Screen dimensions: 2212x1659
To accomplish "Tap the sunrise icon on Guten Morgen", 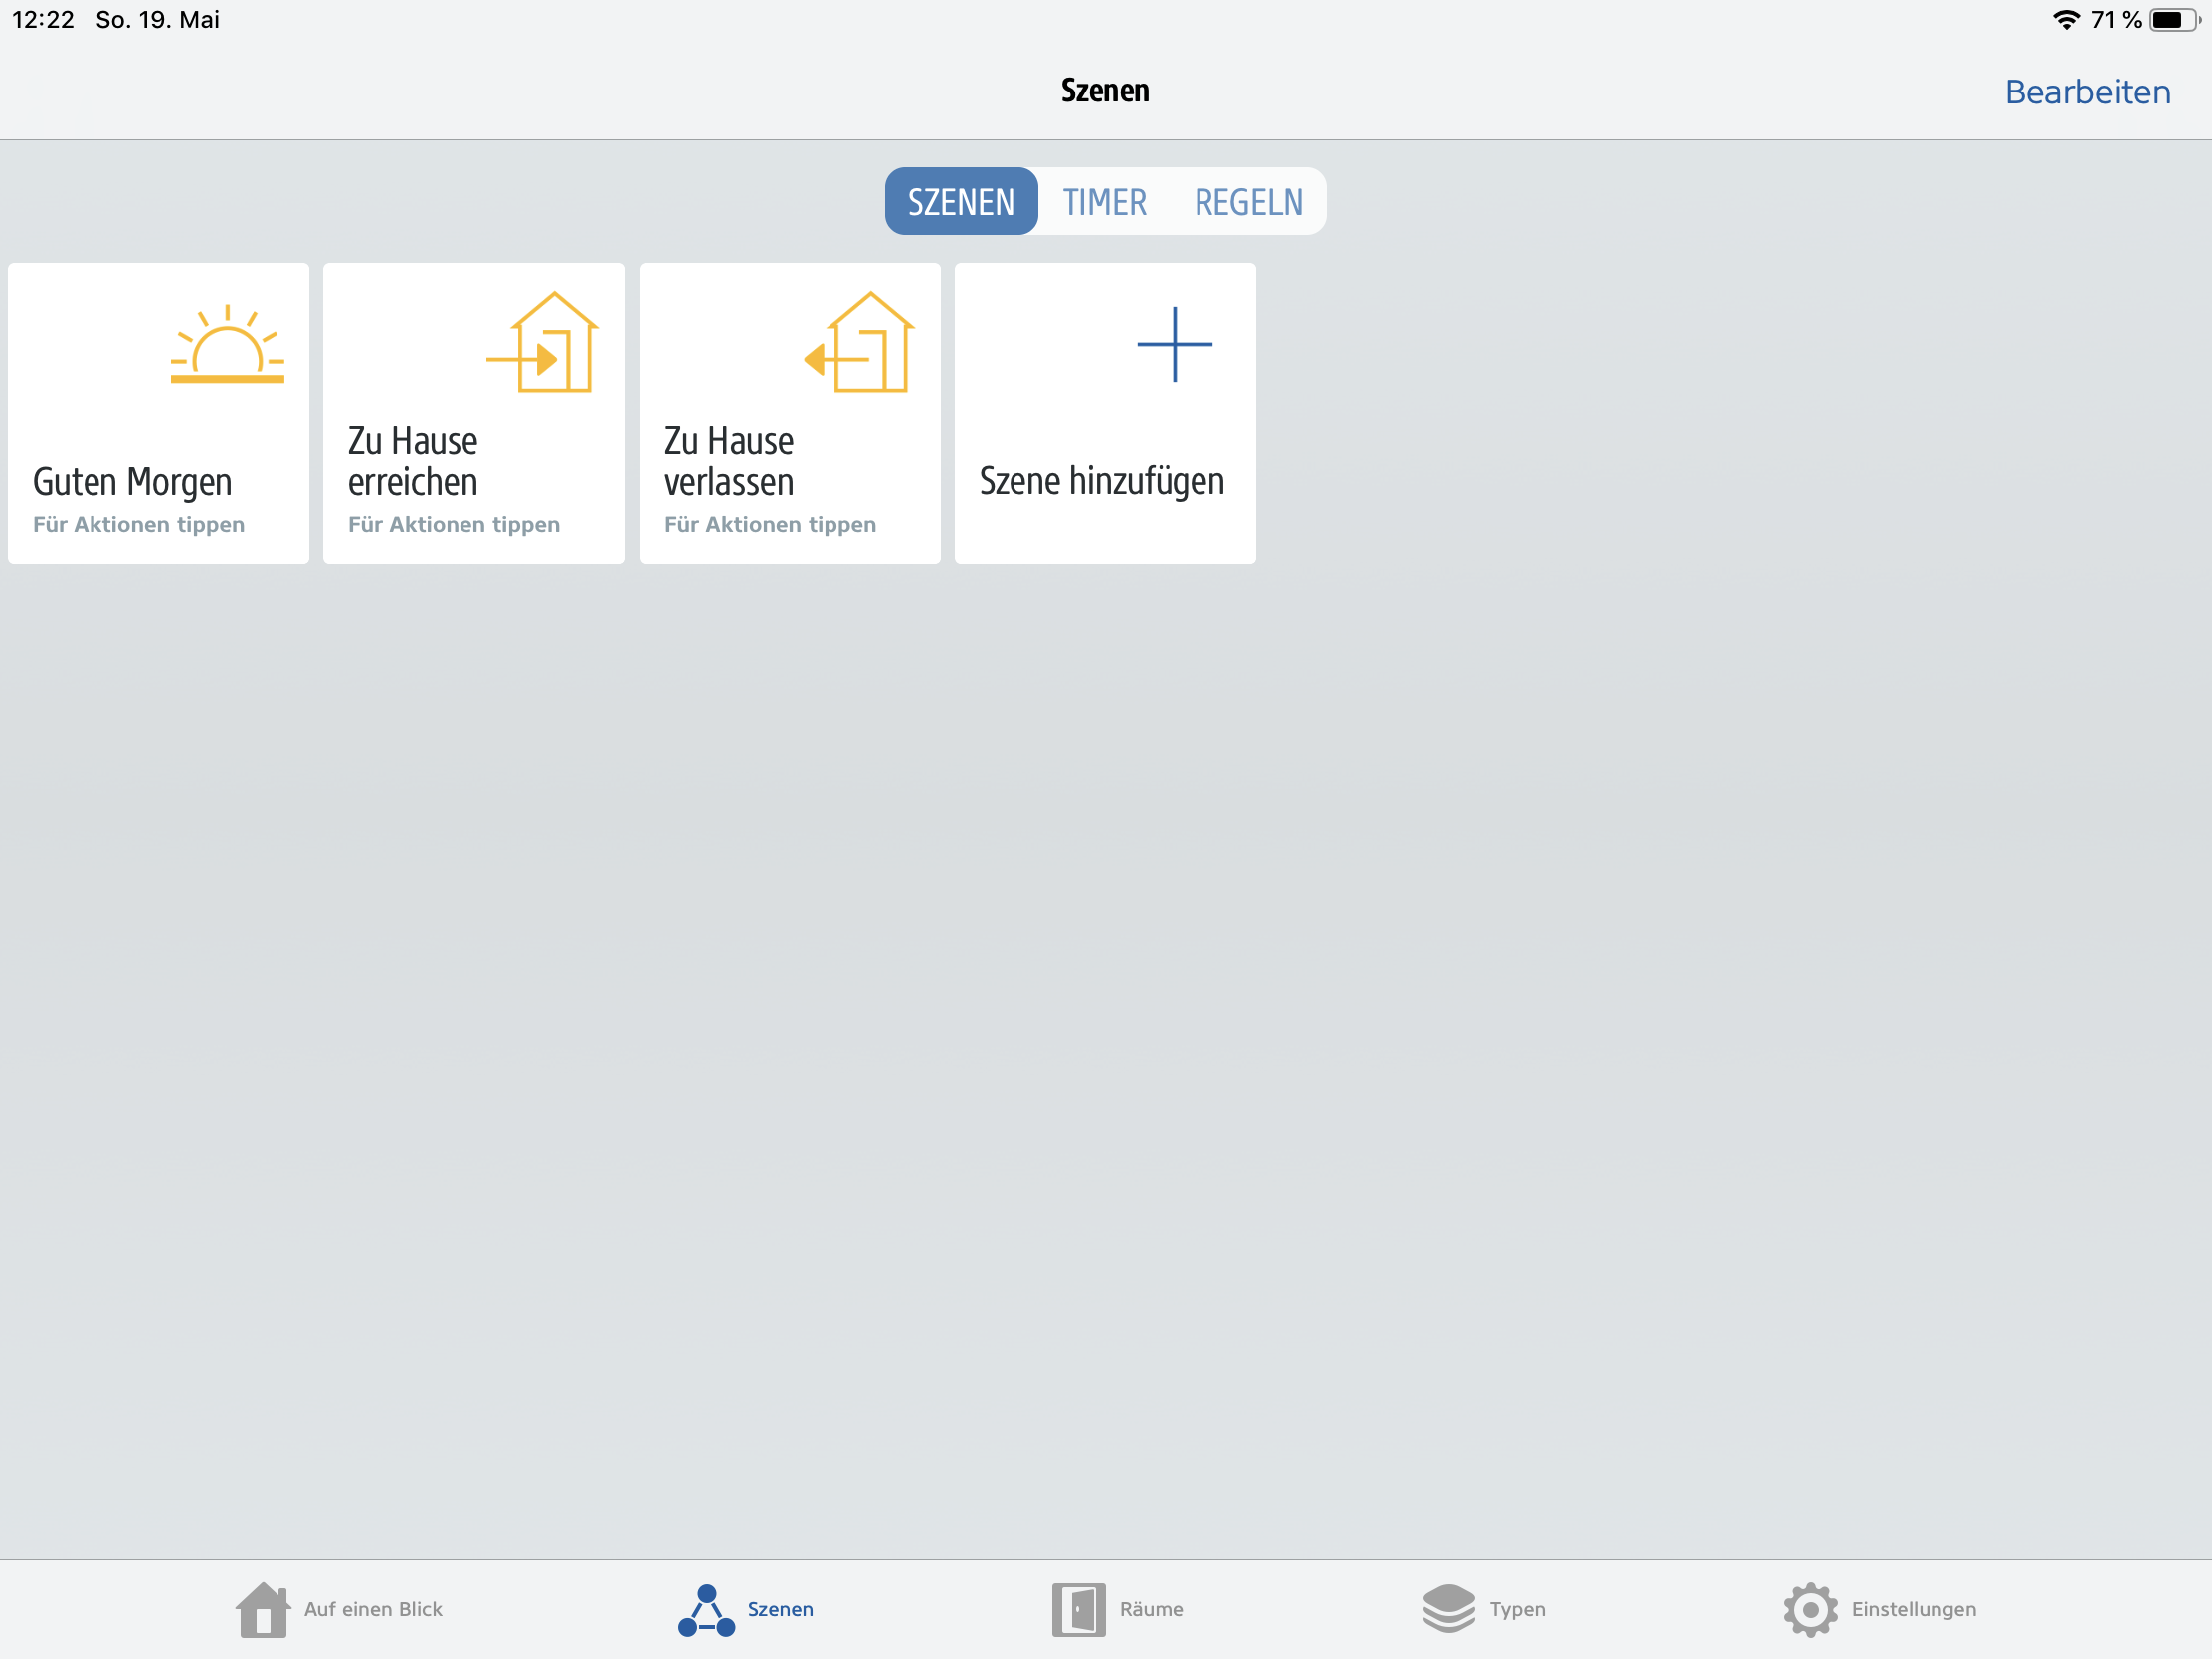I will (227, 345).
